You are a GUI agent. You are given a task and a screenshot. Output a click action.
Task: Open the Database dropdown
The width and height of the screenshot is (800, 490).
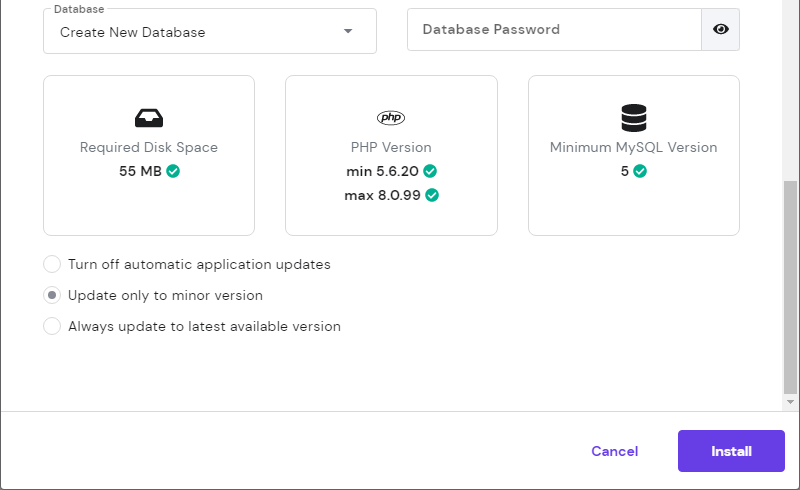(200, 32)
